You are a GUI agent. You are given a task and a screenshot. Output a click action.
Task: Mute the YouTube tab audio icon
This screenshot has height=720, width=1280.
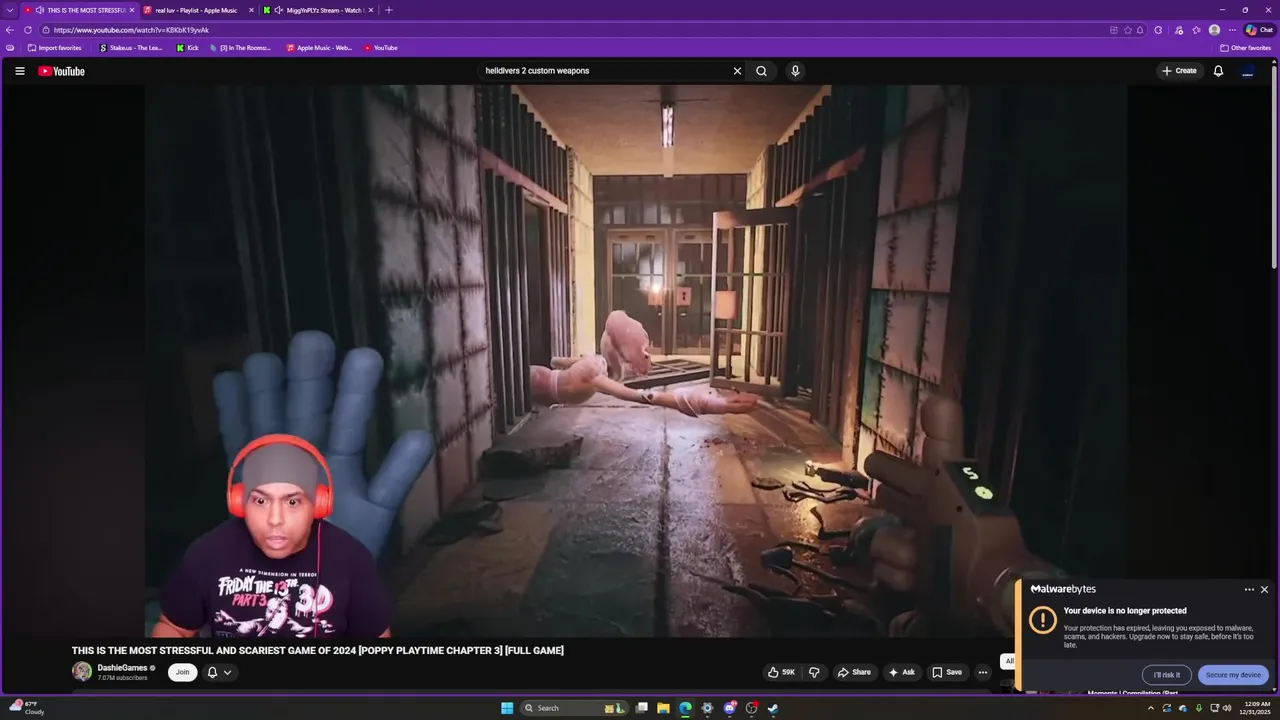click(39, 10)
